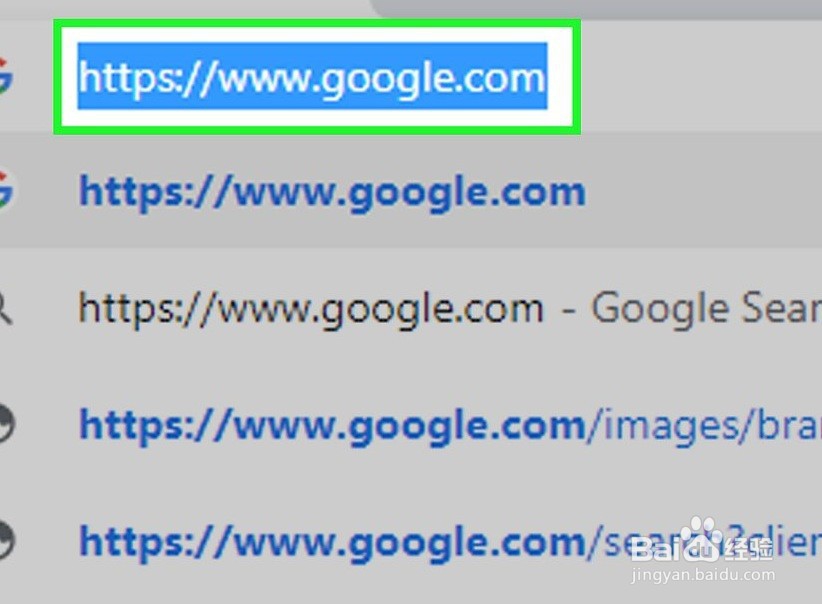The height and width of the screenshot is (604, 822).
Task: Click the globe icon beside the images/bran suggestion
Action: click(x=6, y=423)
